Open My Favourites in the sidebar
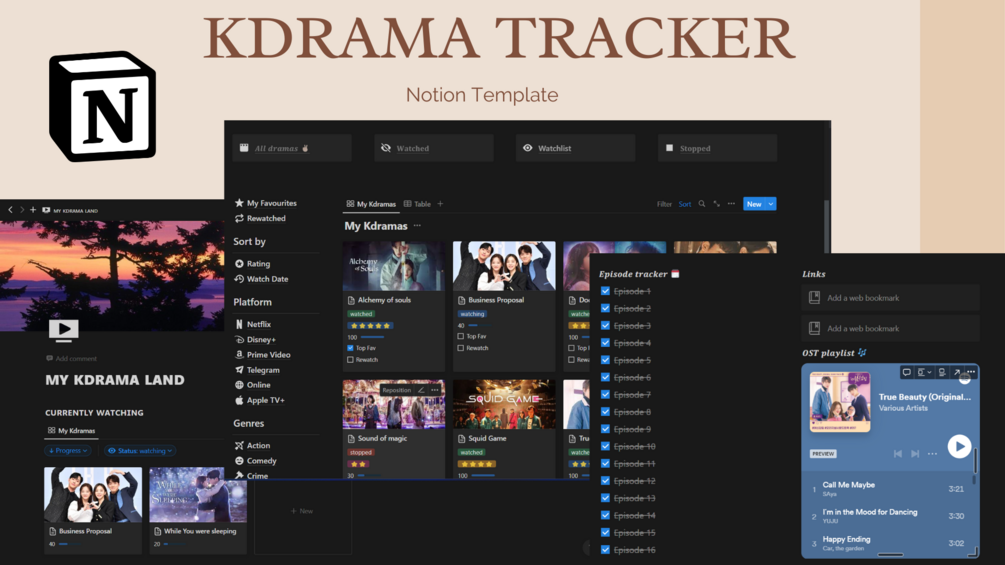The width and height of the screenshot is (1005, 565). [271, 203]
